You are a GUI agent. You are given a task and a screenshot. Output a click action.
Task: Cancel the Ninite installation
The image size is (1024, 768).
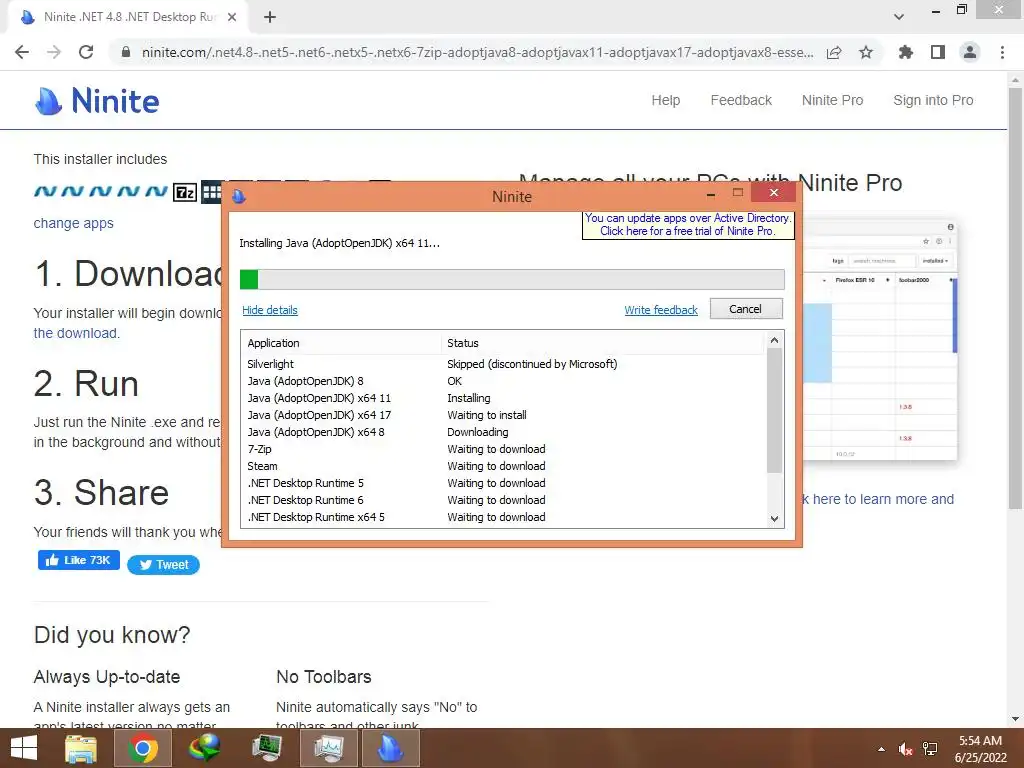[x=746, y=309]
